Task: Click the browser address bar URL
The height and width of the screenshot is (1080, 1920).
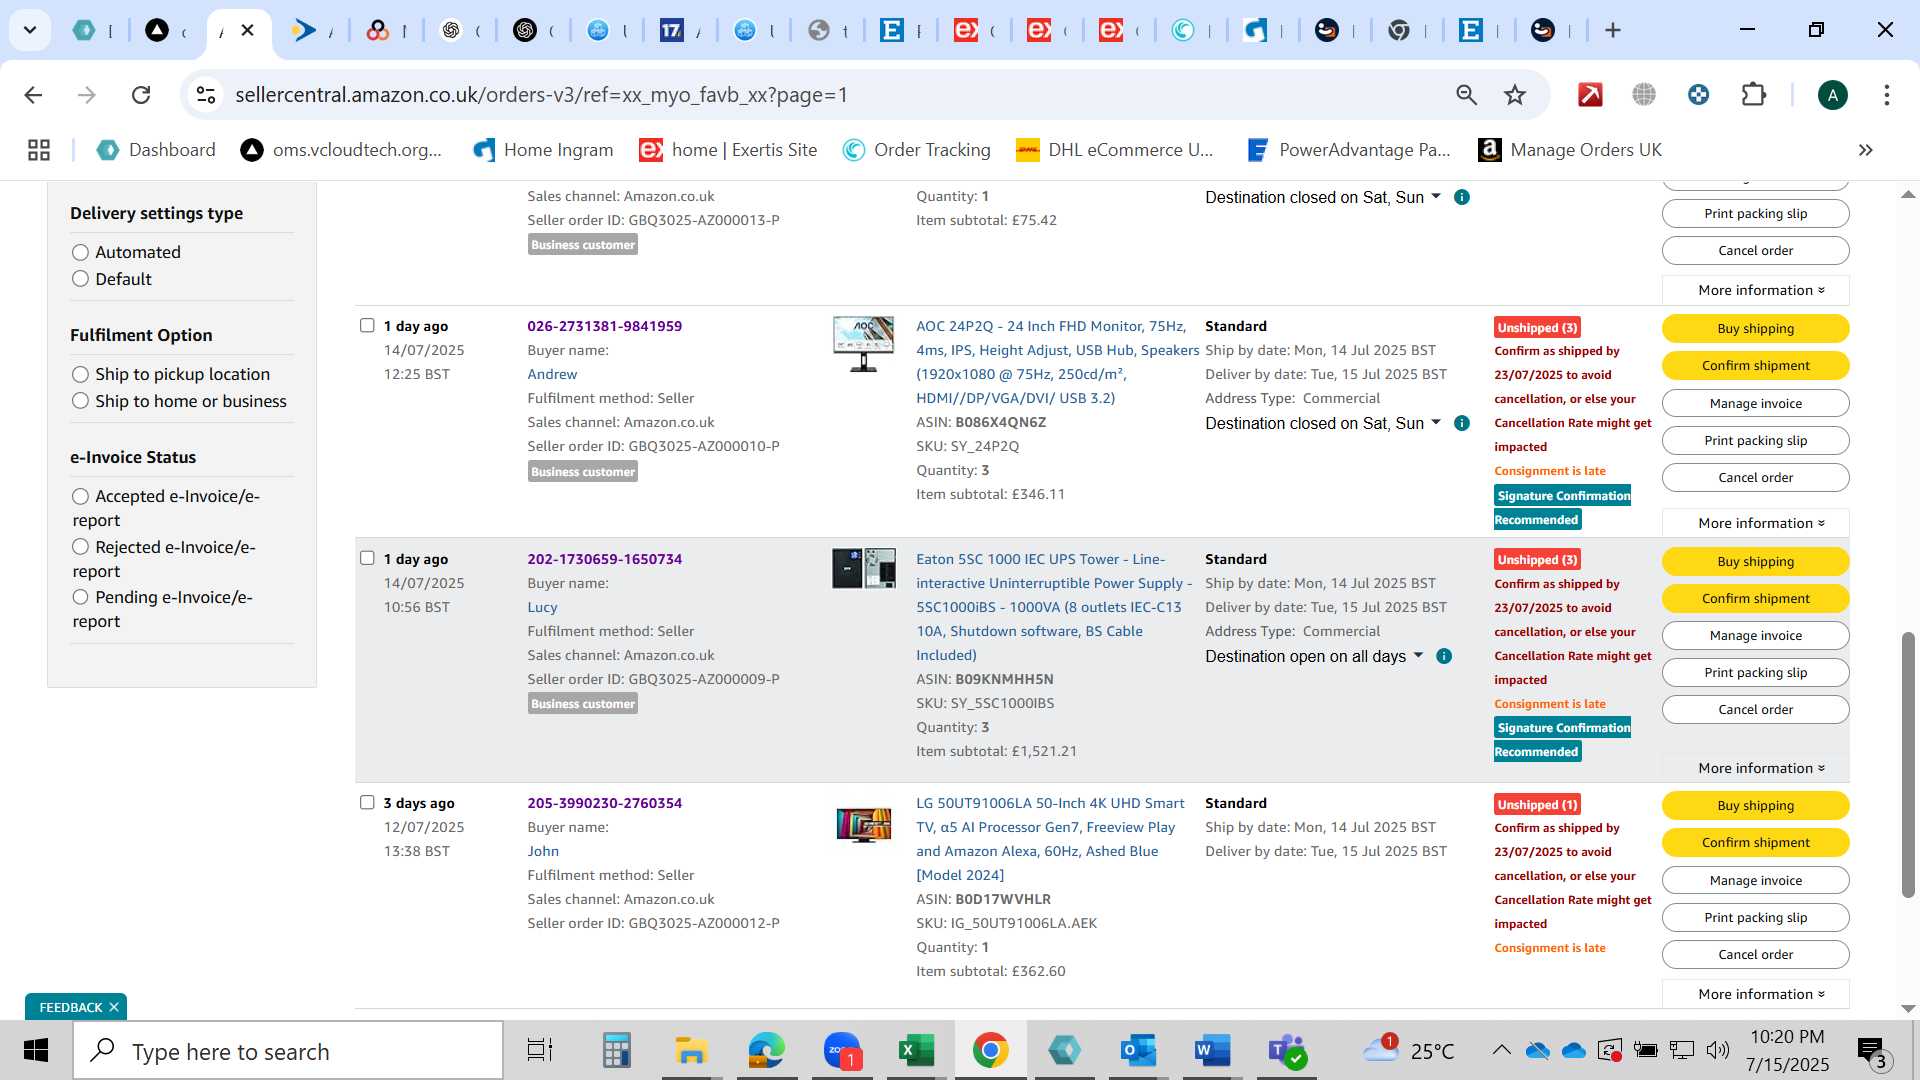Action: click(541, 95)
